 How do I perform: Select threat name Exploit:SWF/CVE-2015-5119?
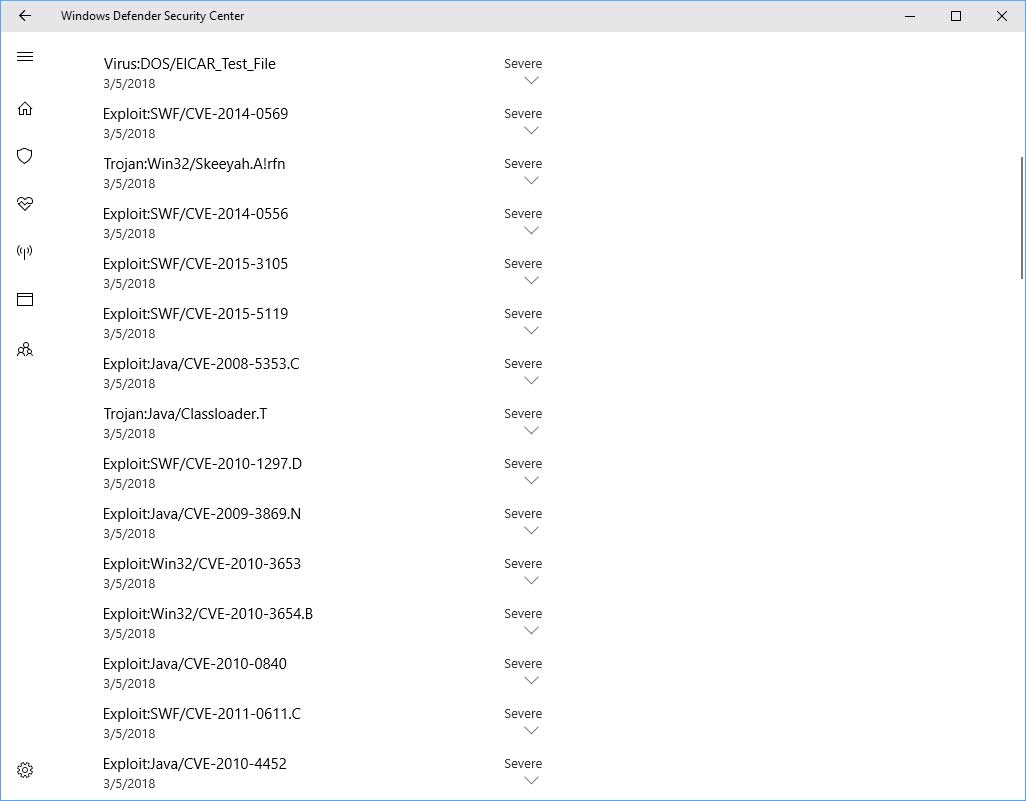pyautogui.click(x=195, y=314)
